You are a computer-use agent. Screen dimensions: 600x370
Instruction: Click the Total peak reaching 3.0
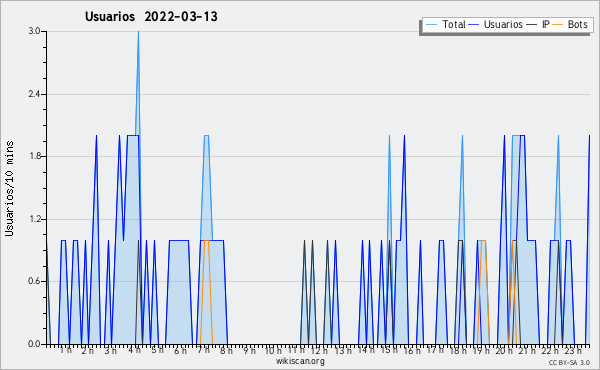point(138,33)
